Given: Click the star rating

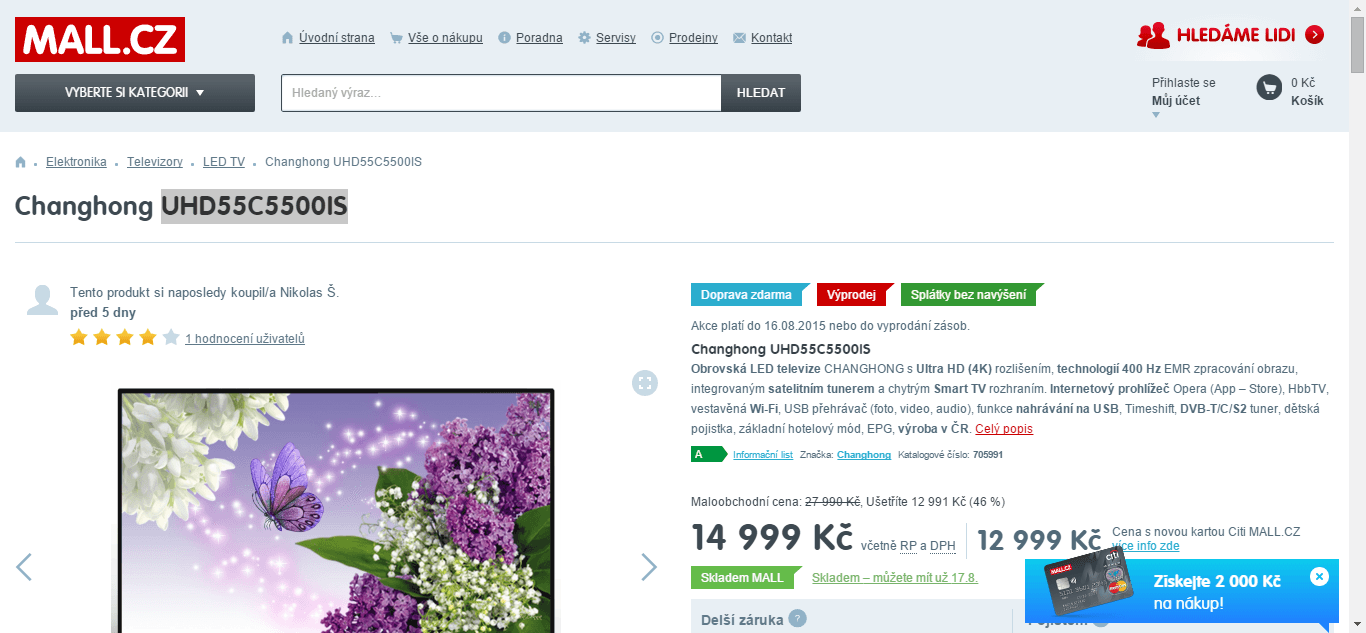Looking at the screenshot, I should coord(125,338).
